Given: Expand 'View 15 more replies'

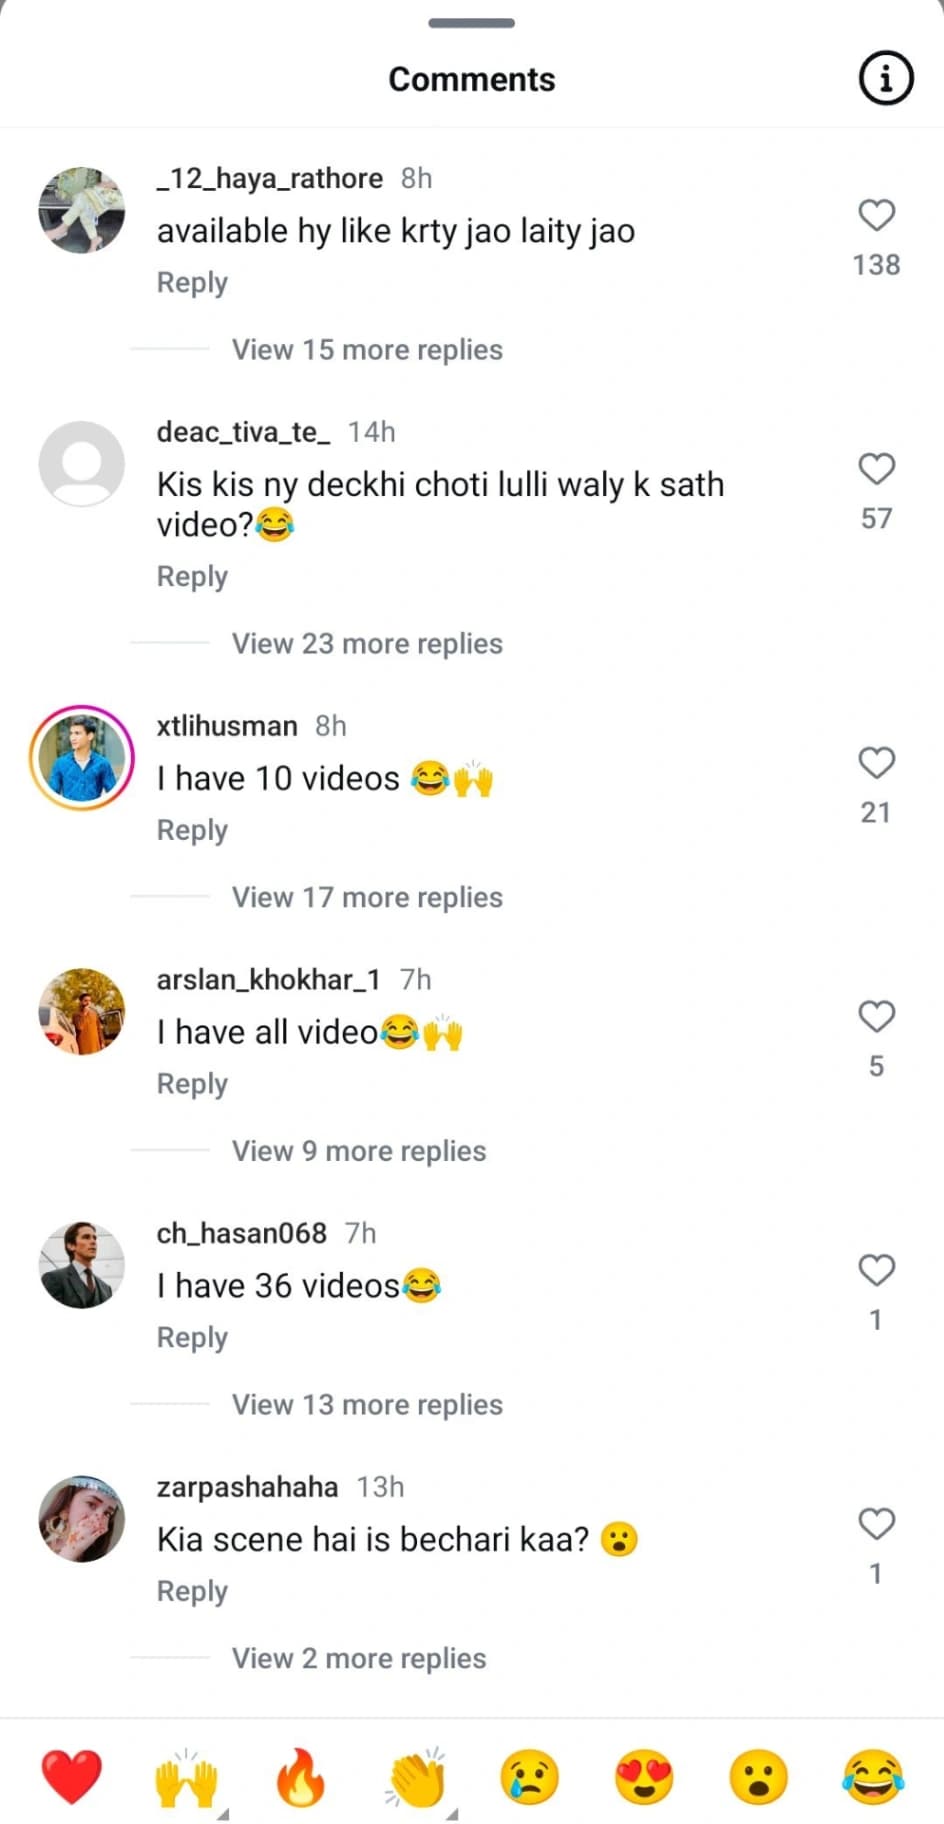Looking at the screenshot, I should 367,350.
